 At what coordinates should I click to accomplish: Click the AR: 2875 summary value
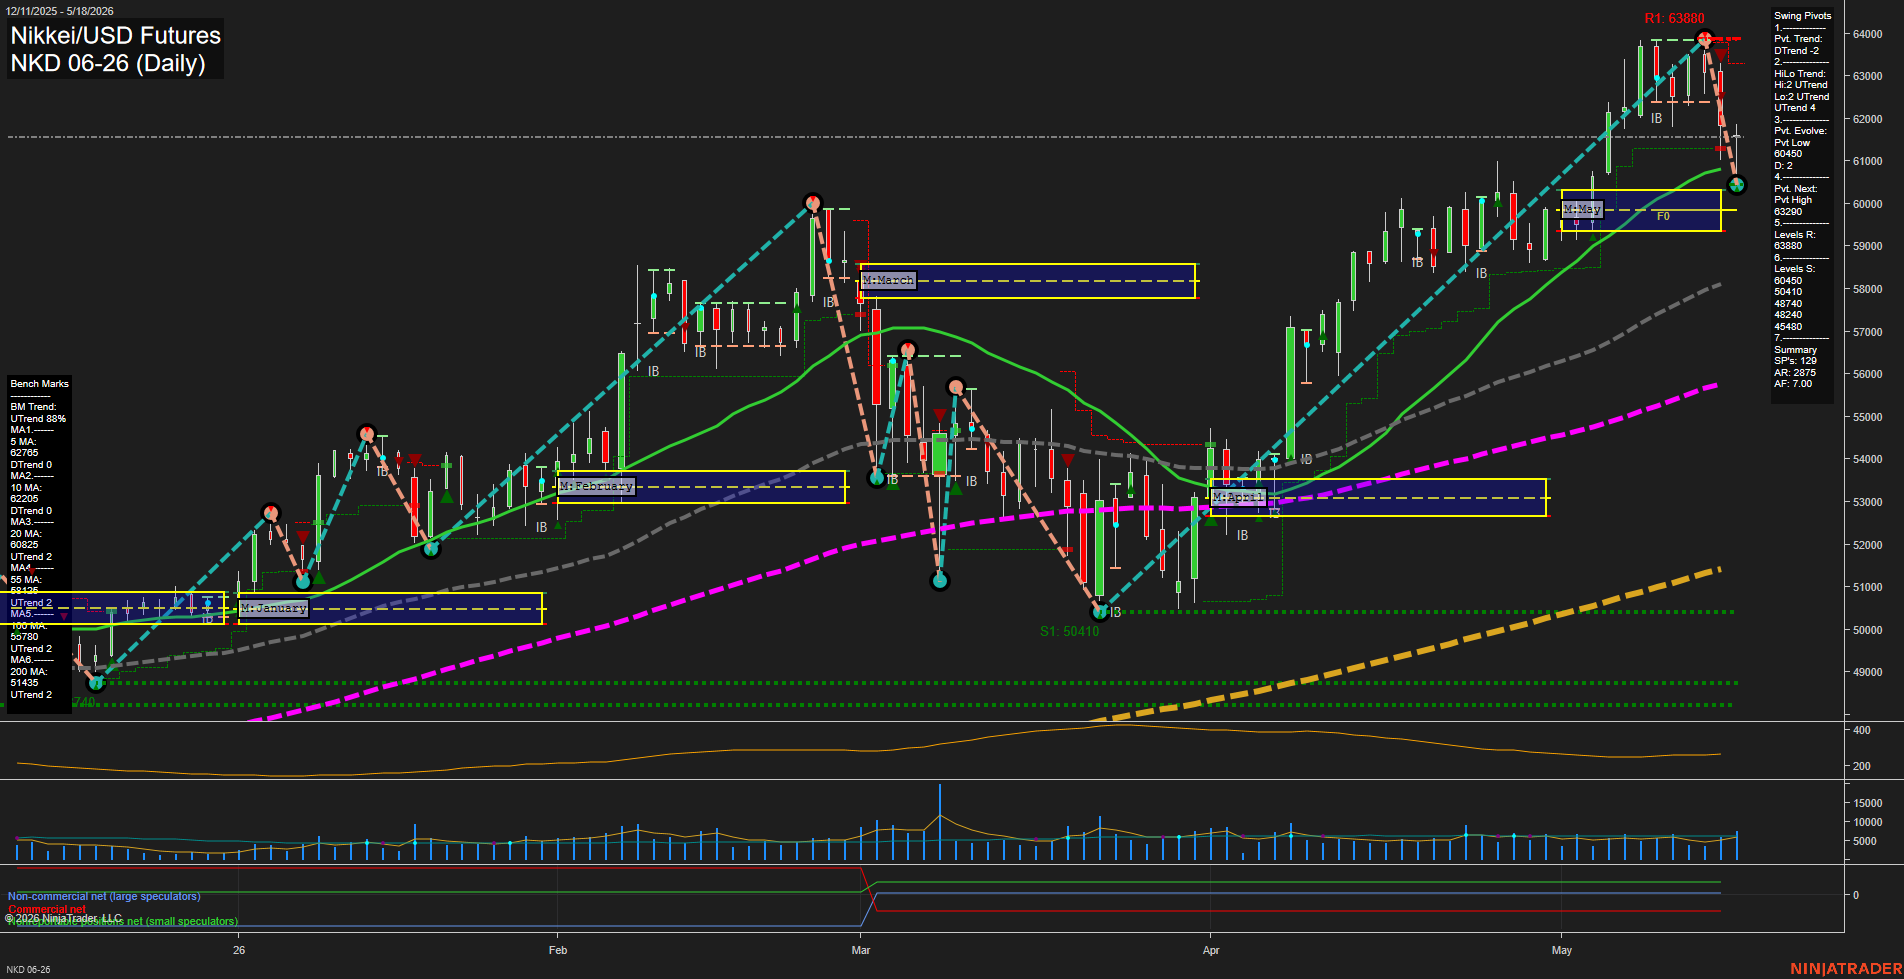pyautogui.click(x=1794, y=372)
